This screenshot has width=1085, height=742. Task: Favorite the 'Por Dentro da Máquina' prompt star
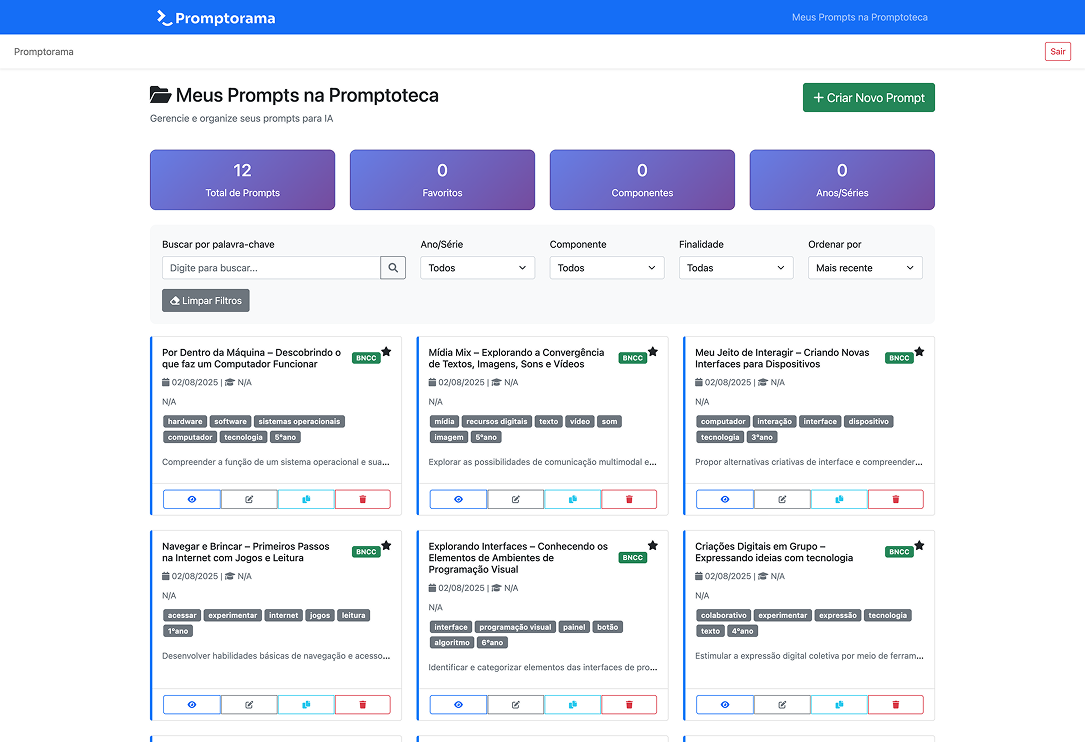coord(386,352)
